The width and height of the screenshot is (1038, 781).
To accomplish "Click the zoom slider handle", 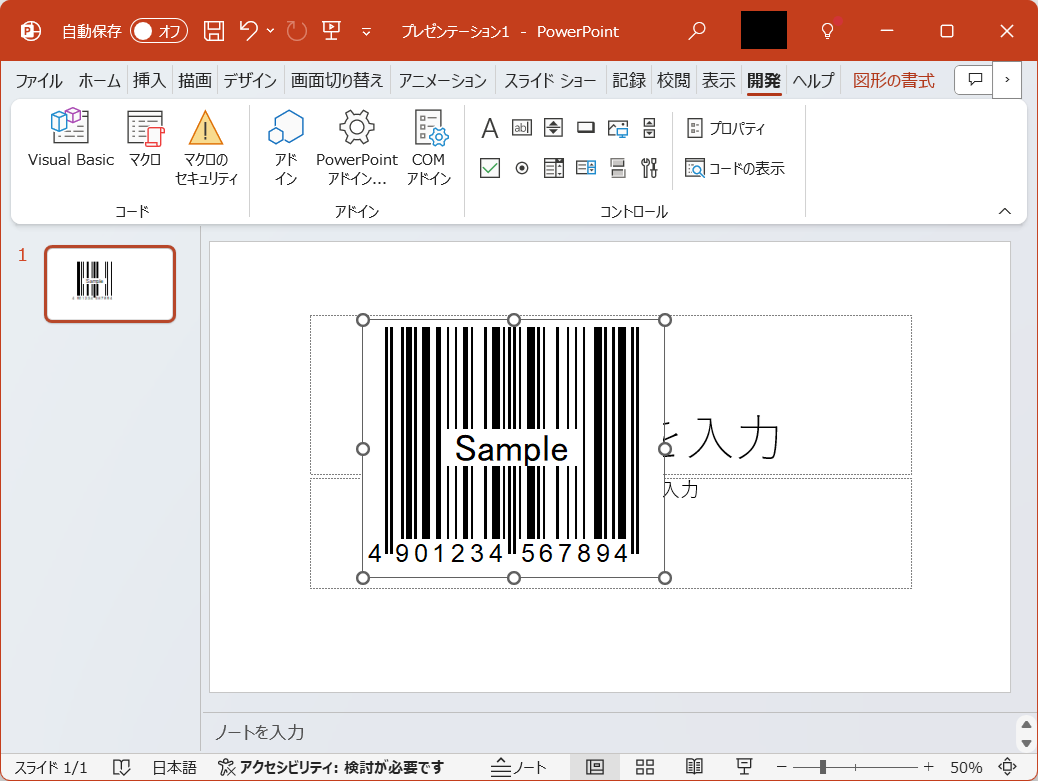I will (x=822, y=767).
